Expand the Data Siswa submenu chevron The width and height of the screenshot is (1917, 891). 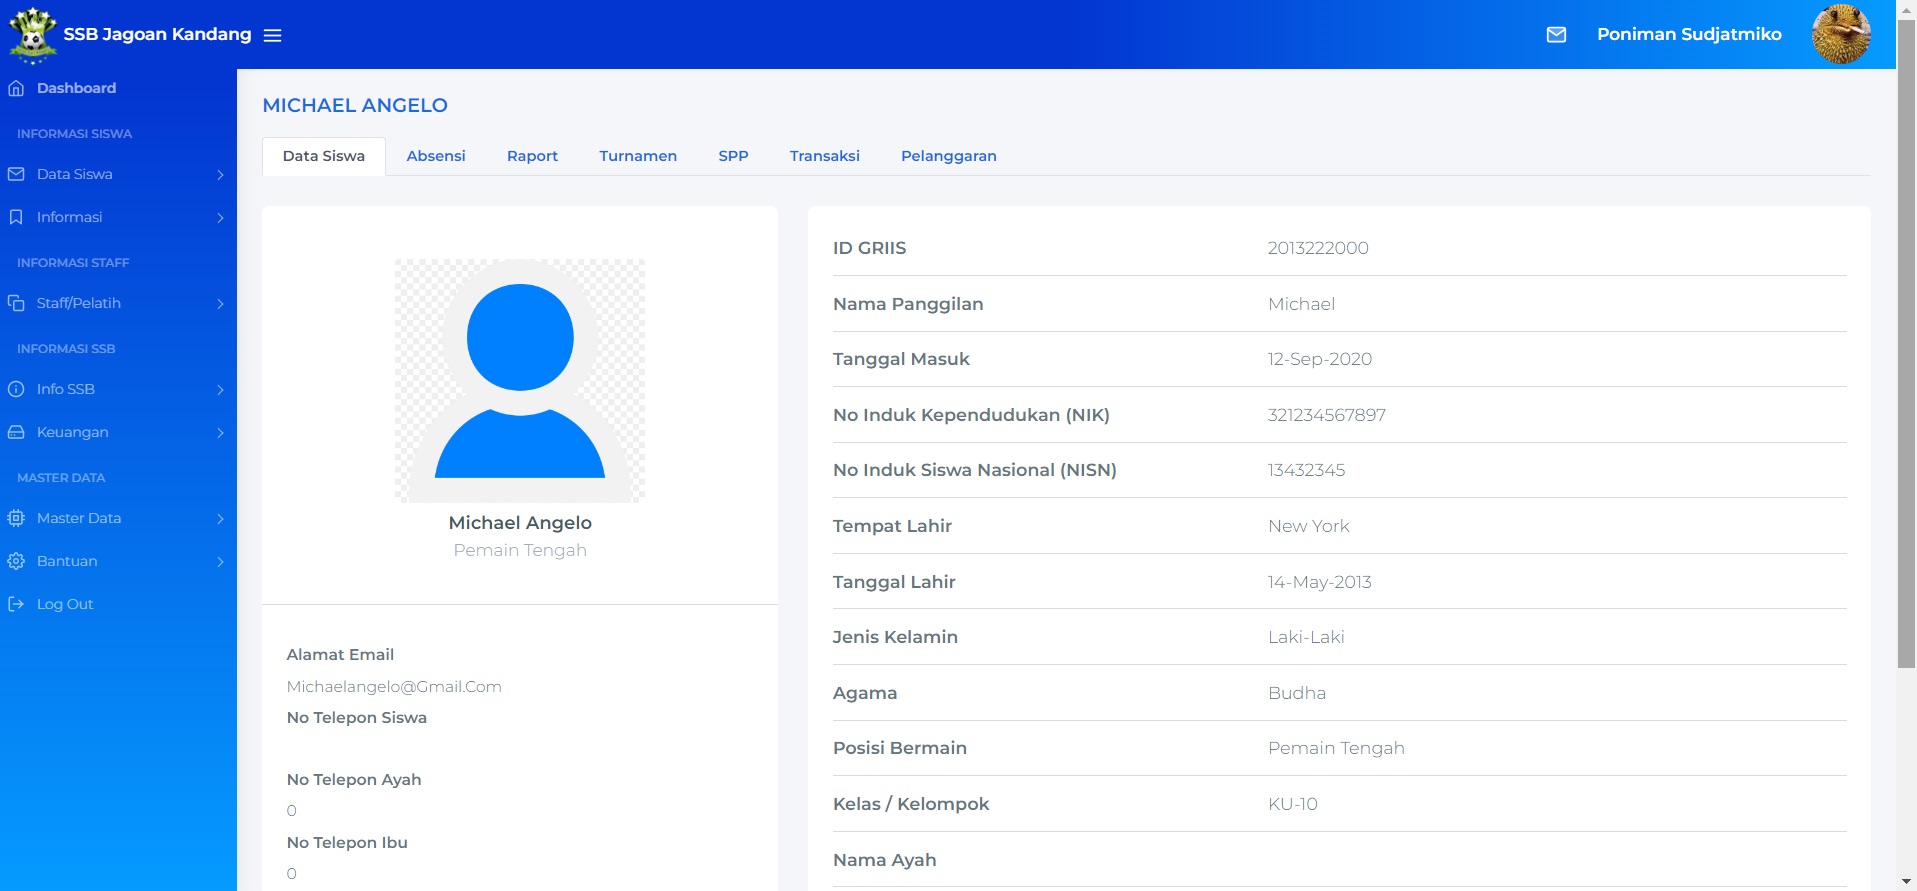pyautogui.click(x=220, y=175)
